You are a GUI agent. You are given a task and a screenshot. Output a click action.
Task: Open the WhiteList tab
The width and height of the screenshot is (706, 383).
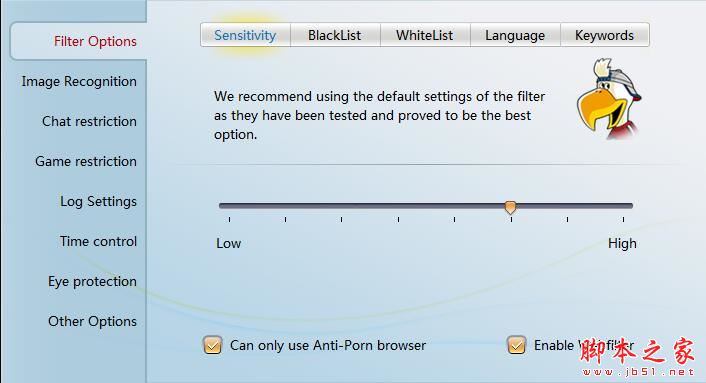click(425, 35)
